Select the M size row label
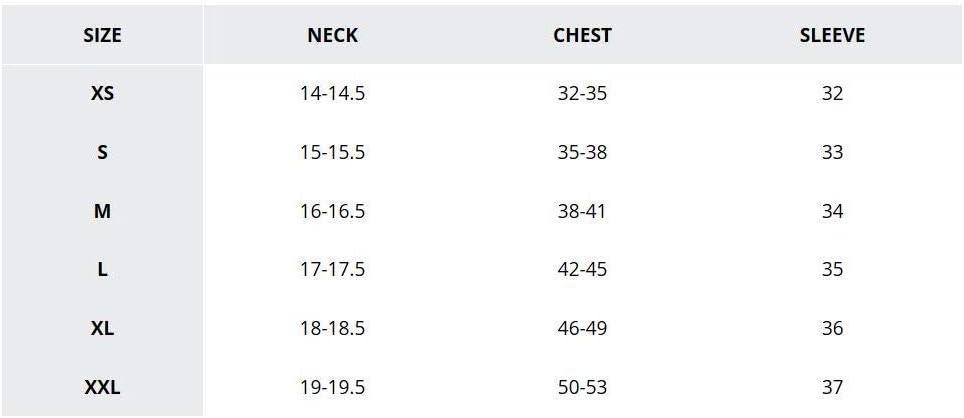 point(102,211)
